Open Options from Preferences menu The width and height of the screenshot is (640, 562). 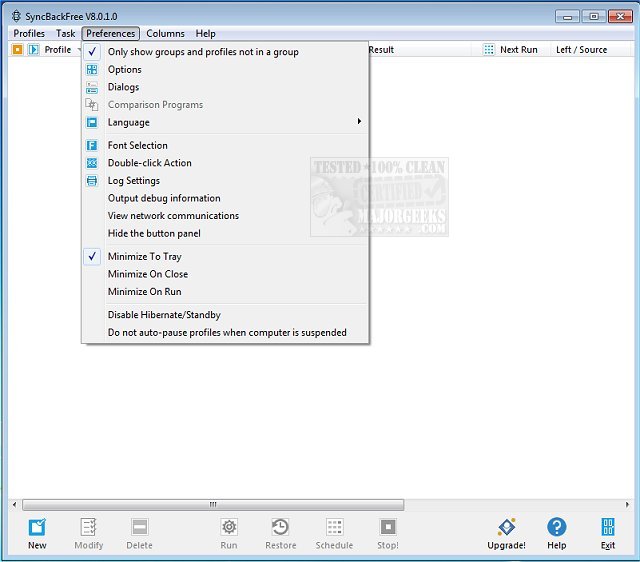point(225,69)
